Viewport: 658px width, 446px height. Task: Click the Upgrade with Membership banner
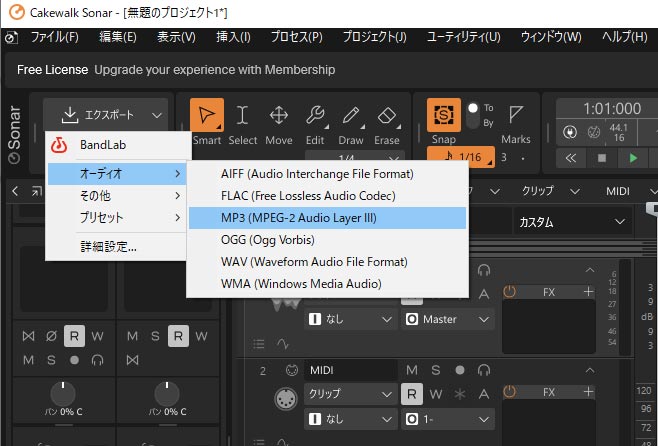click(x=214, y=70)
